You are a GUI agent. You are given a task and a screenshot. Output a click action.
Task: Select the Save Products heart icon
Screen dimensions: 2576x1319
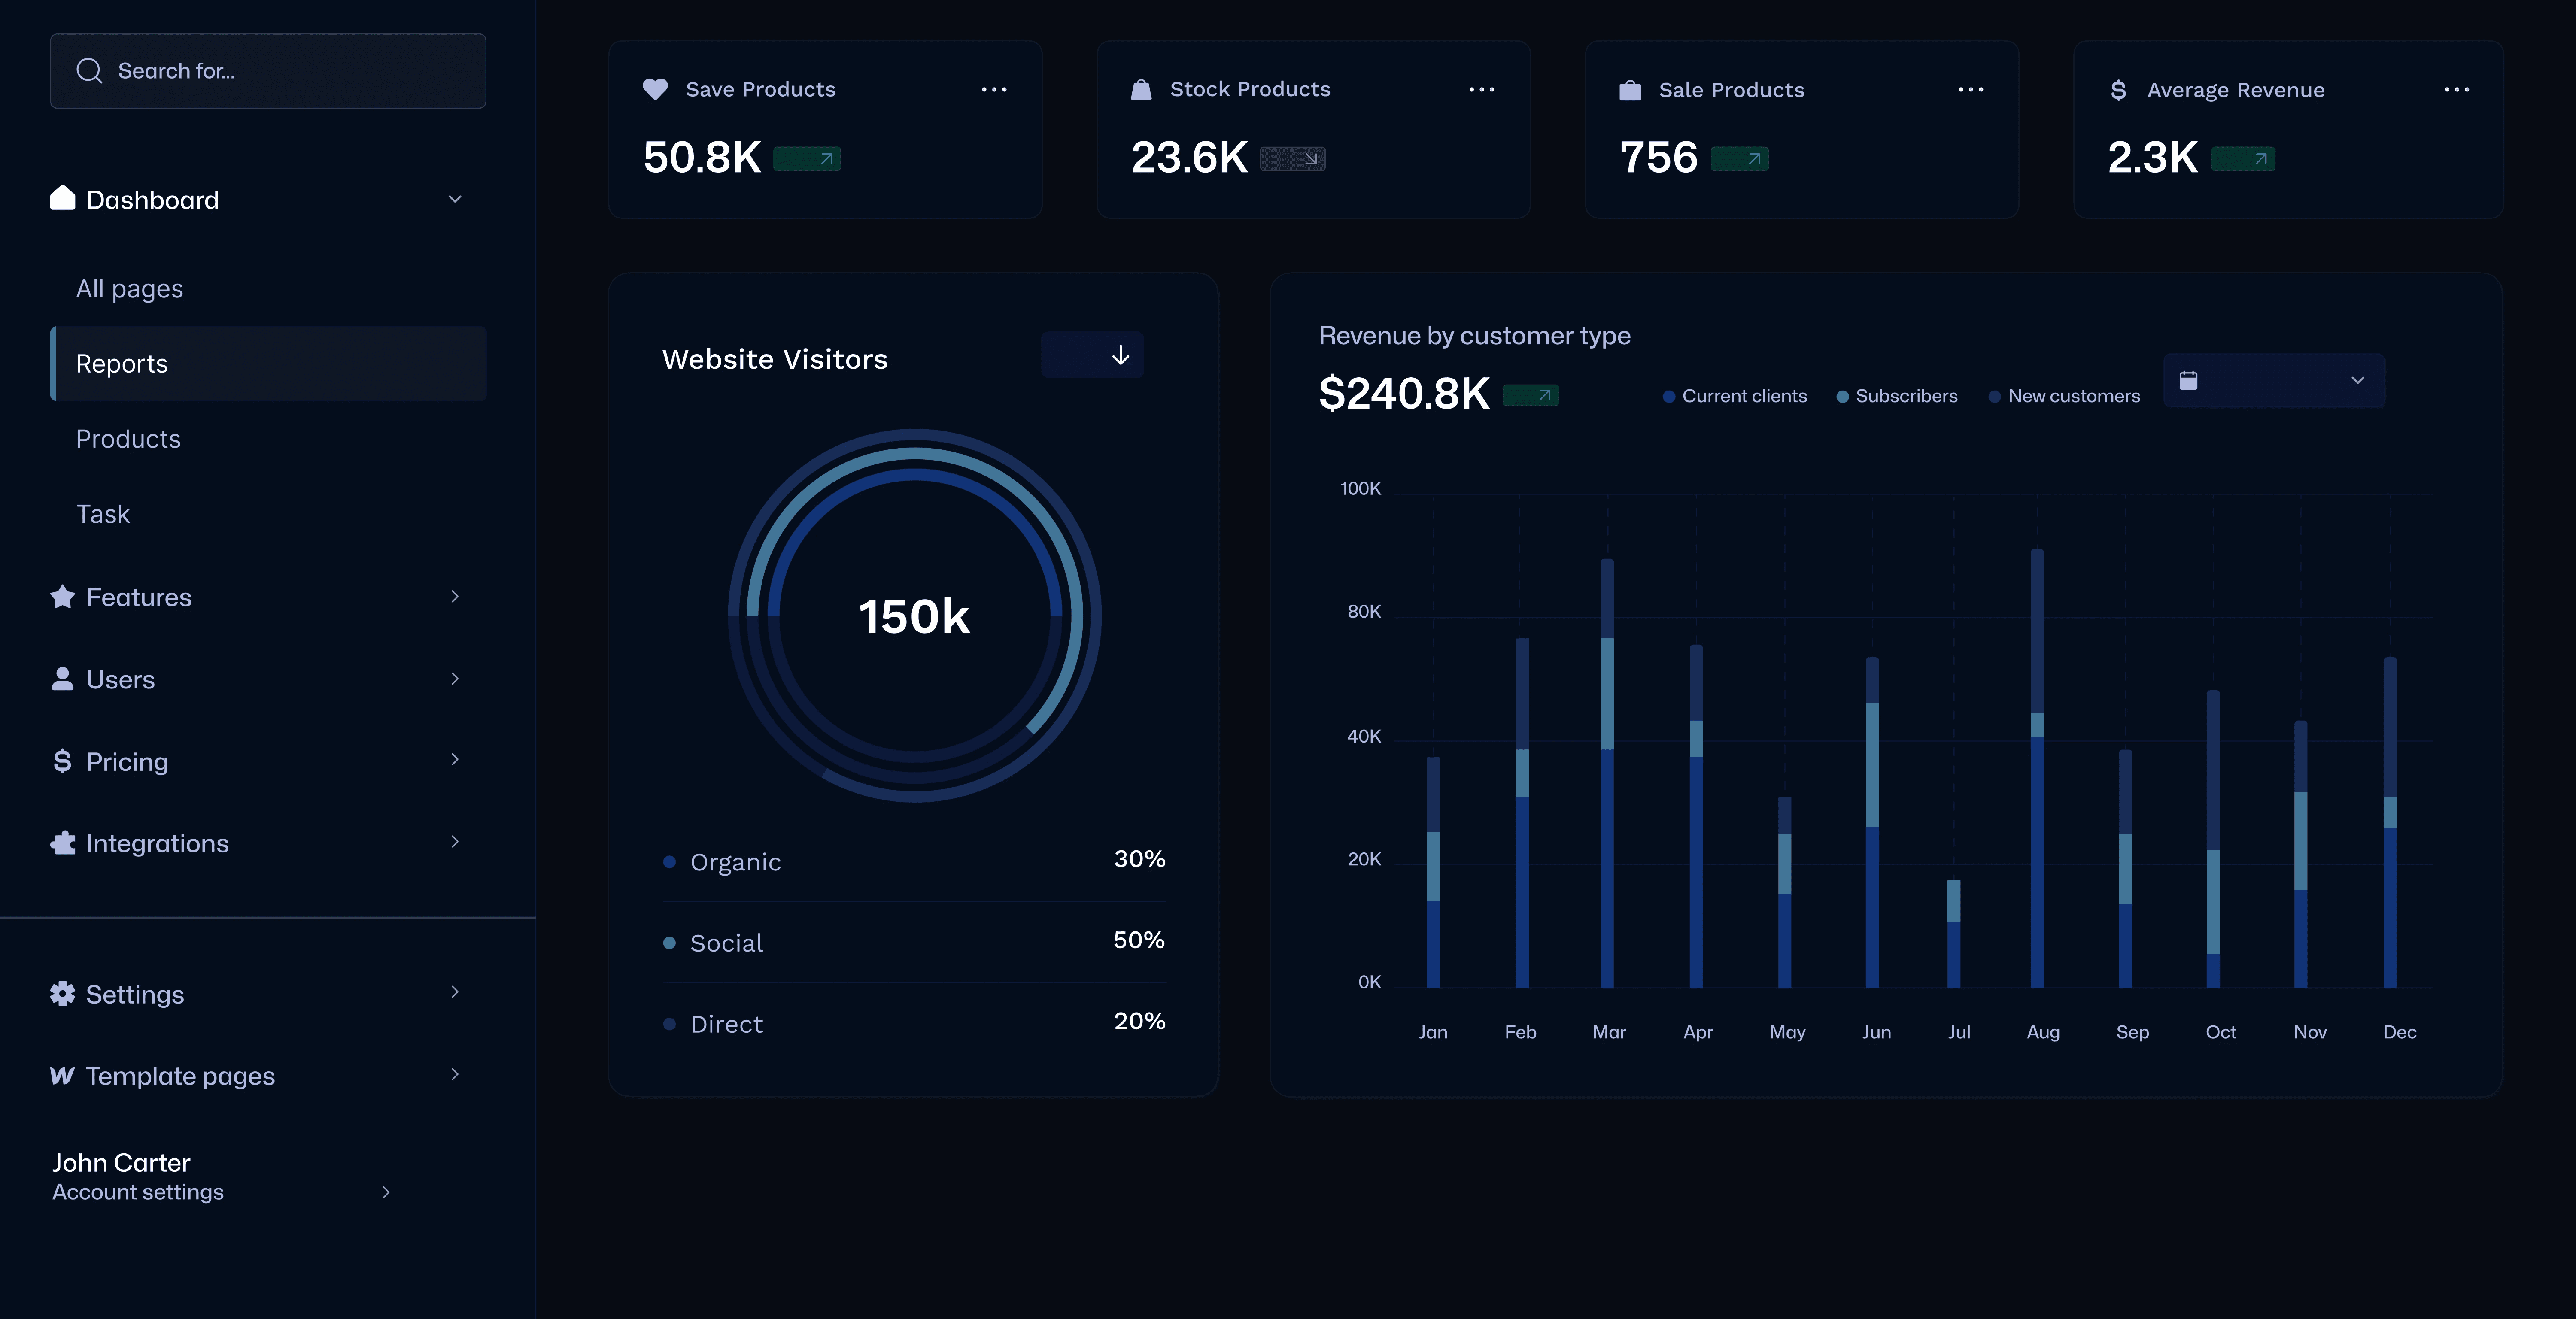[x=655, y=89]
